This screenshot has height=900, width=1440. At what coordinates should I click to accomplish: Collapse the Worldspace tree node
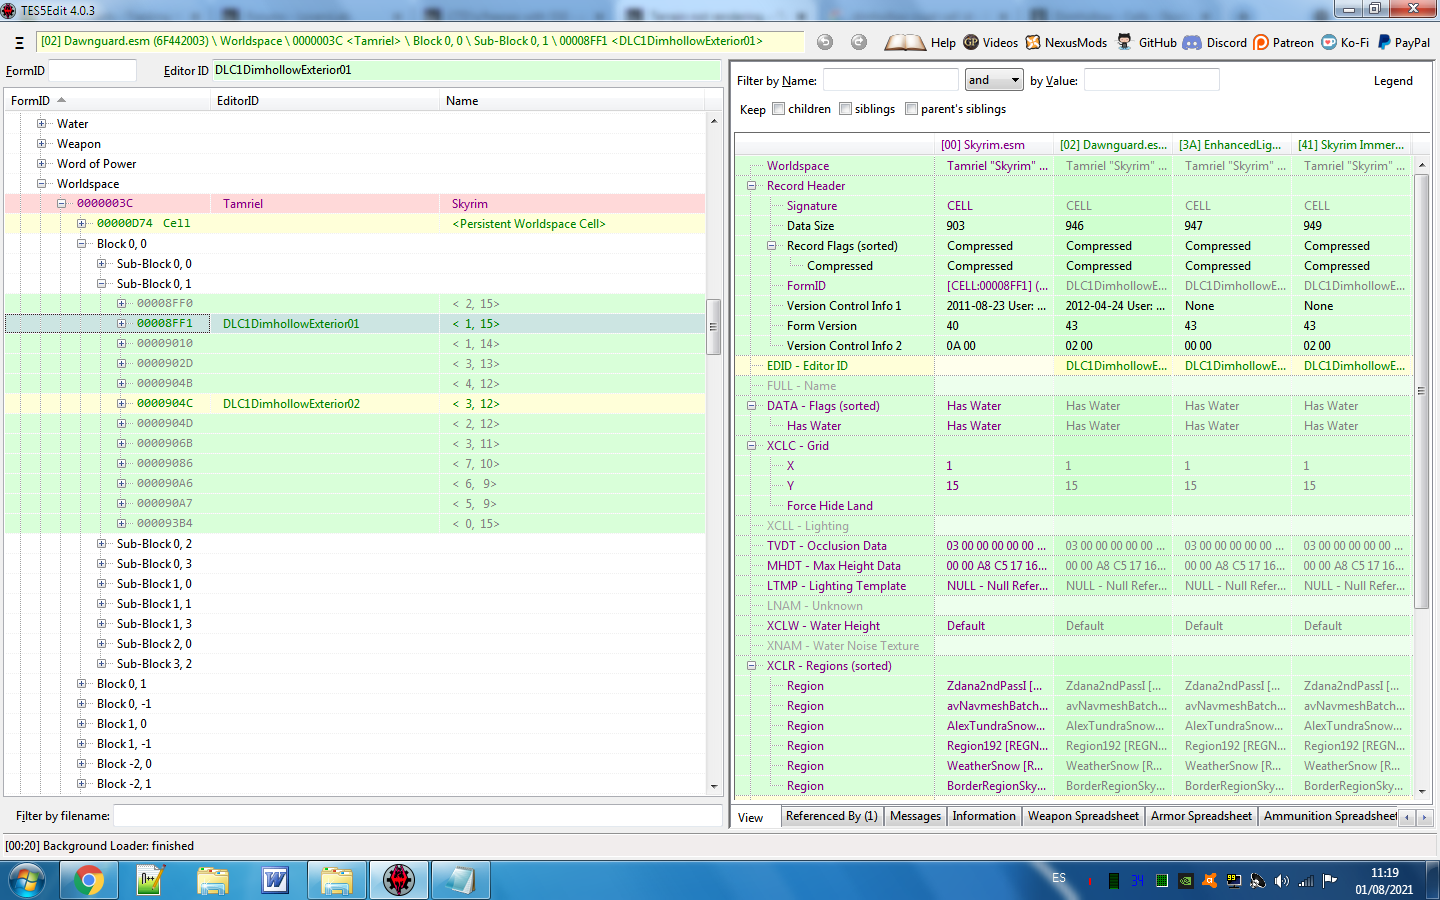coord(42,184)
